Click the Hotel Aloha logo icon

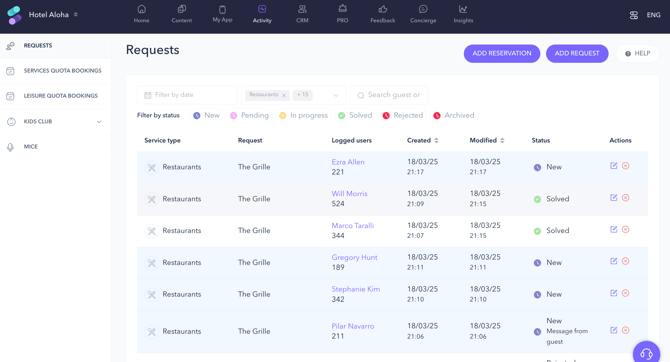tap(14, 15)
